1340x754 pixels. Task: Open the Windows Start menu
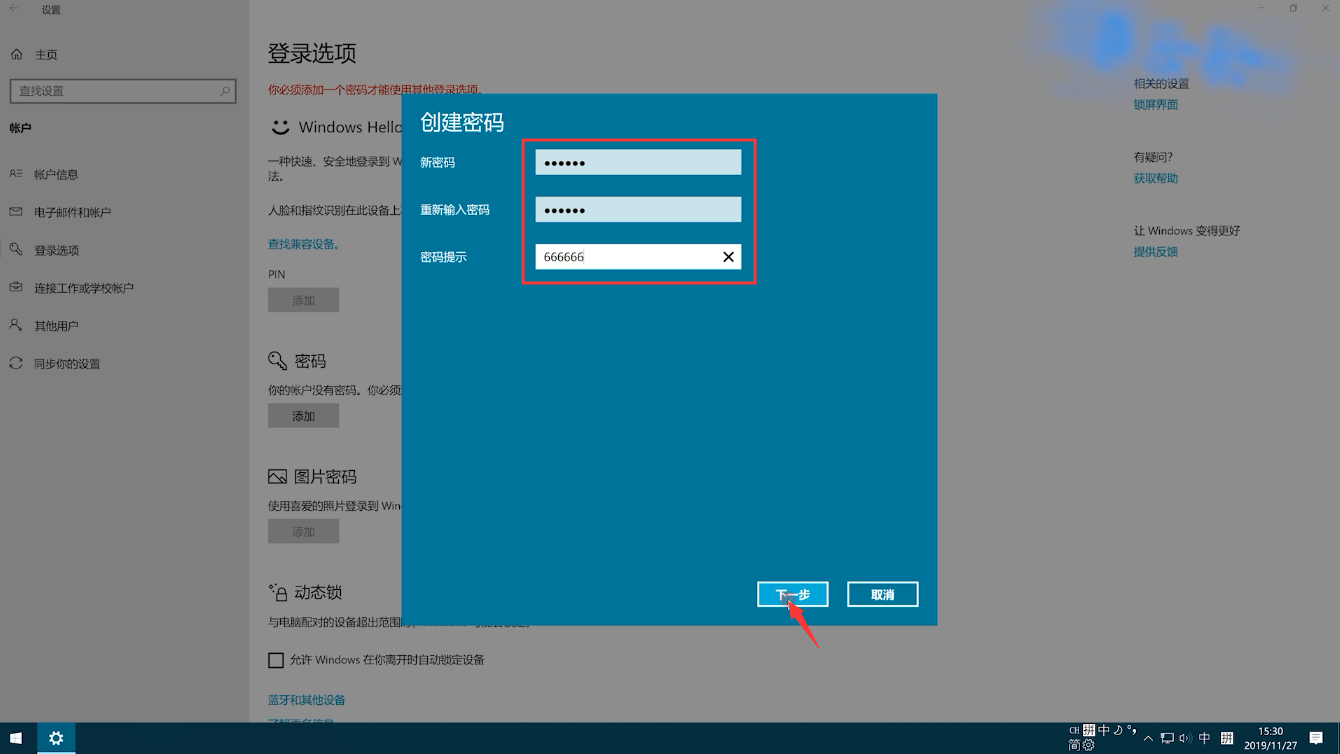[16, 738]
